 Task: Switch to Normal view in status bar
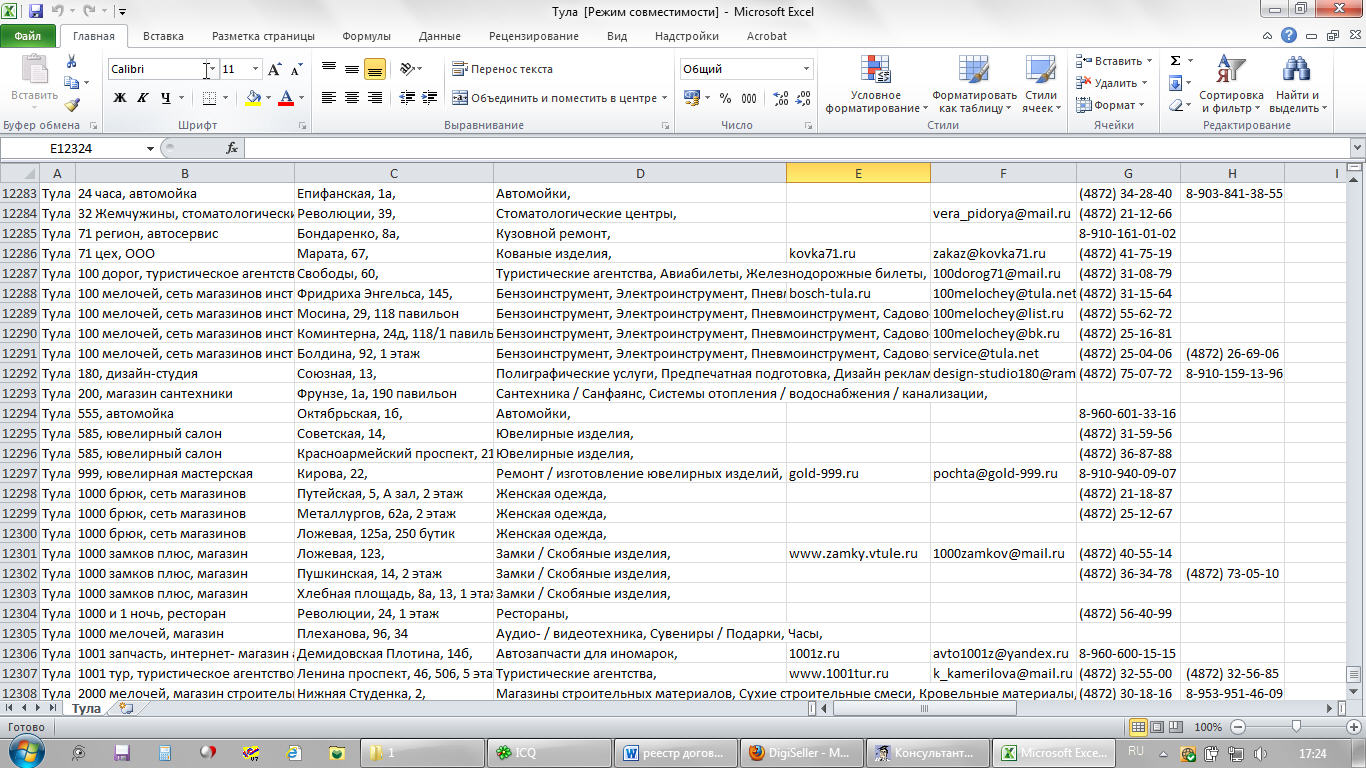(x=1138, y=727)
